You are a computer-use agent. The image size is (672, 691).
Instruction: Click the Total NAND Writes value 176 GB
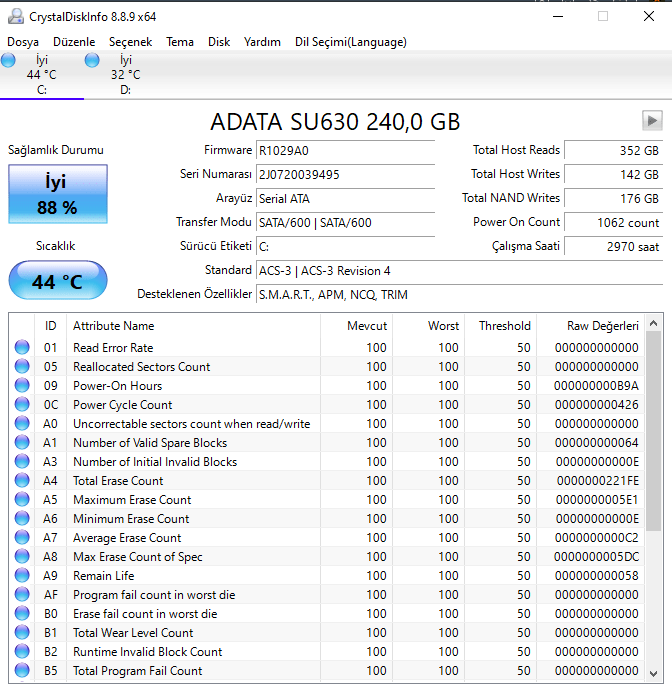tap(613, 199)
